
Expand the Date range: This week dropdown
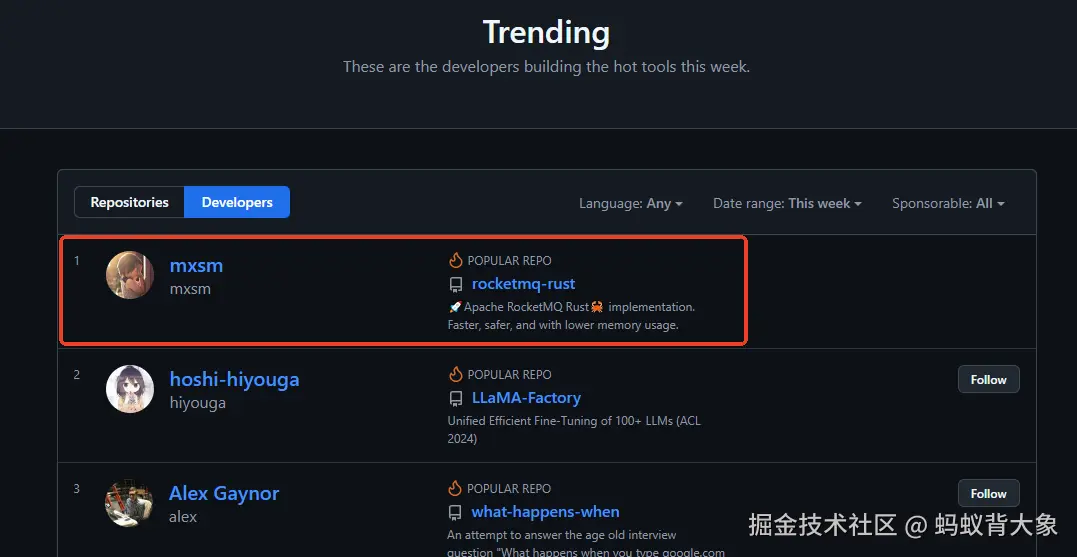[786, 203]
